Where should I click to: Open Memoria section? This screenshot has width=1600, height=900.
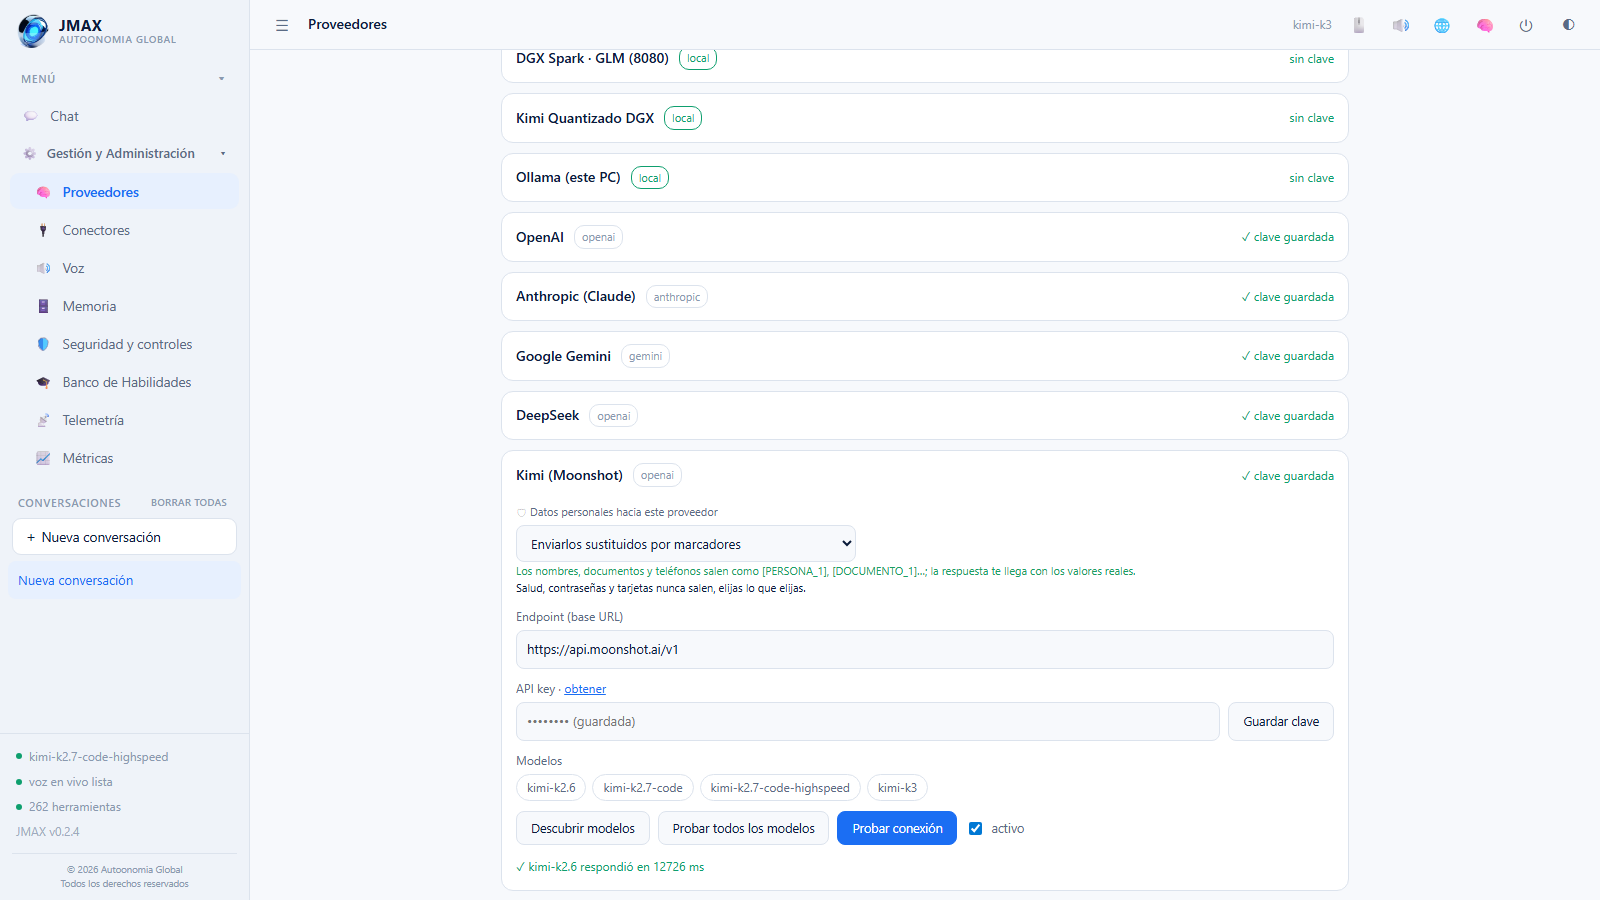click(124, 306)
